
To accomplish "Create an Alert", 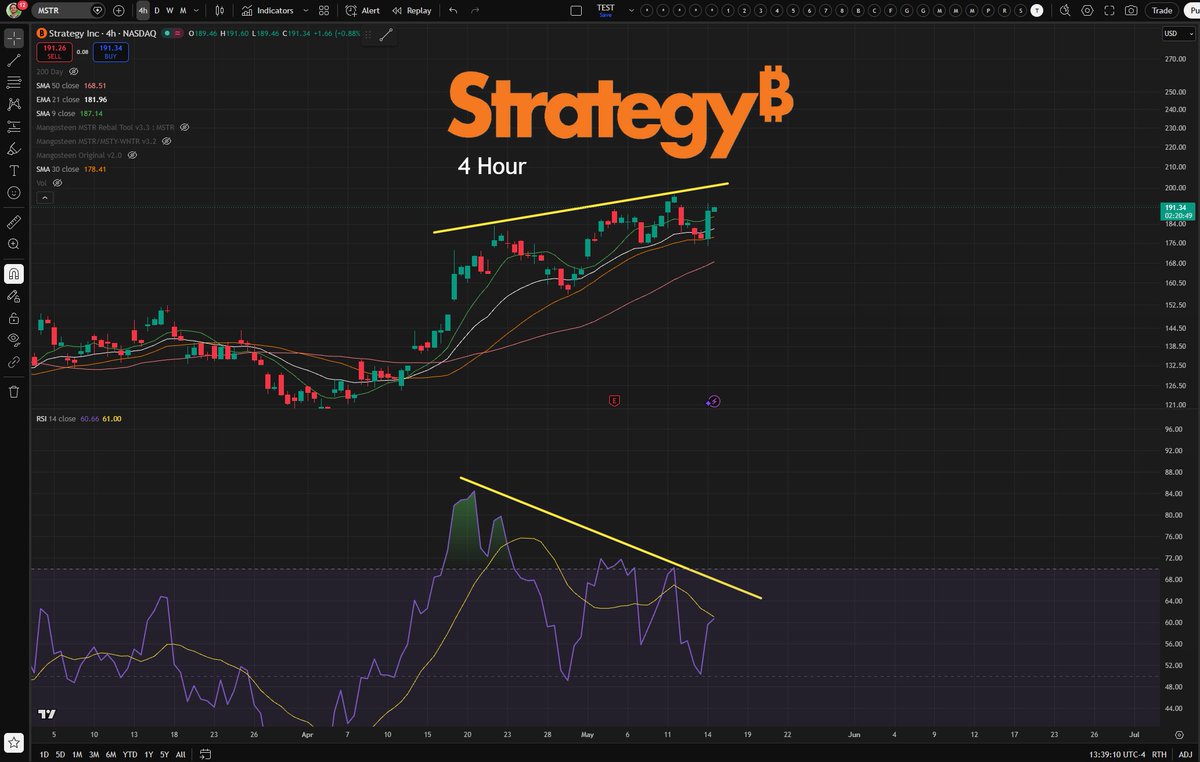I will [x=363, y=10].
